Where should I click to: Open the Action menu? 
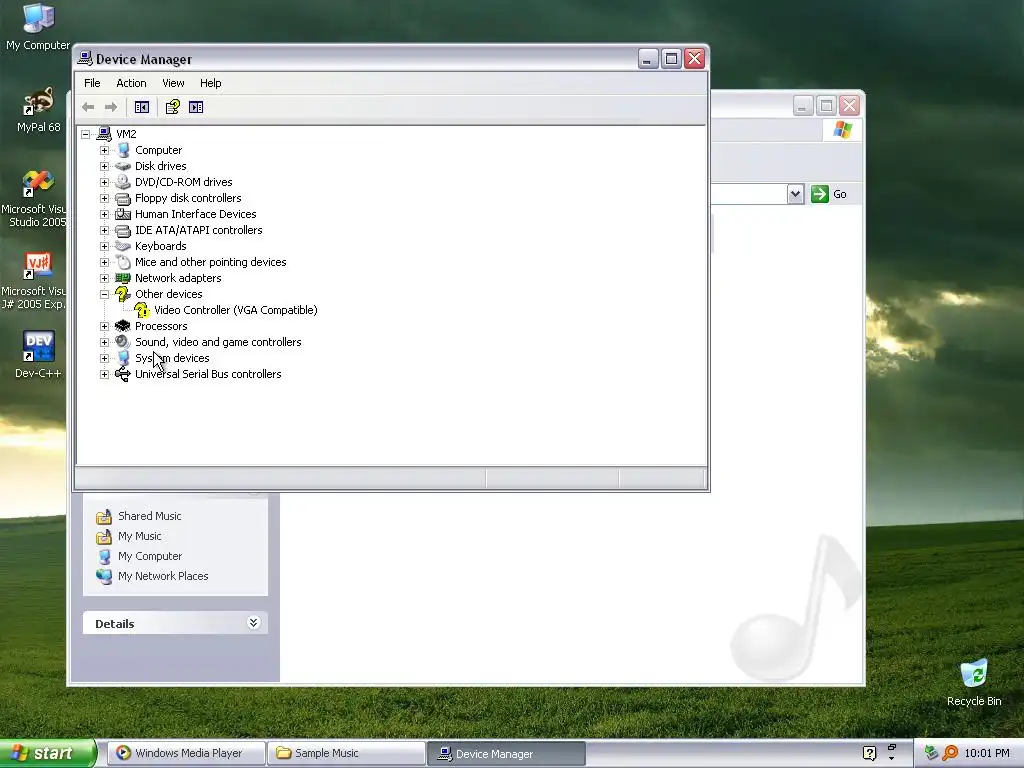(x=131, y=83)
